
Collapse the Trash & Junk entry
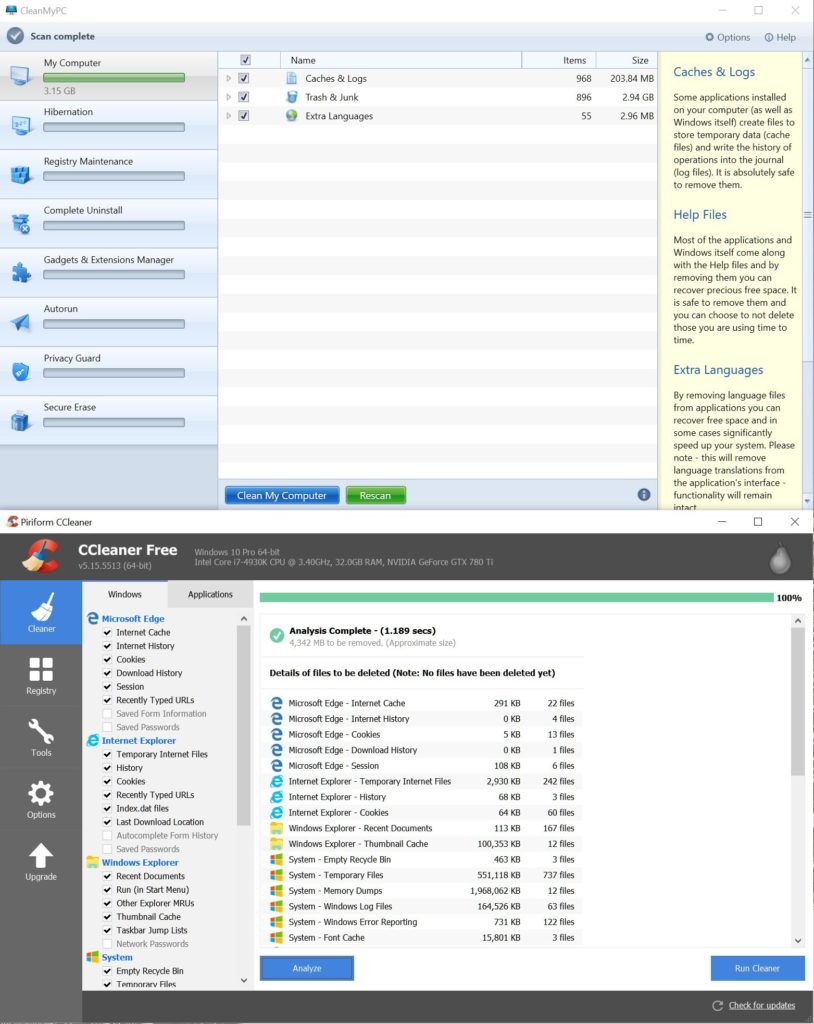pyautogui.click(x=226, y=97)
